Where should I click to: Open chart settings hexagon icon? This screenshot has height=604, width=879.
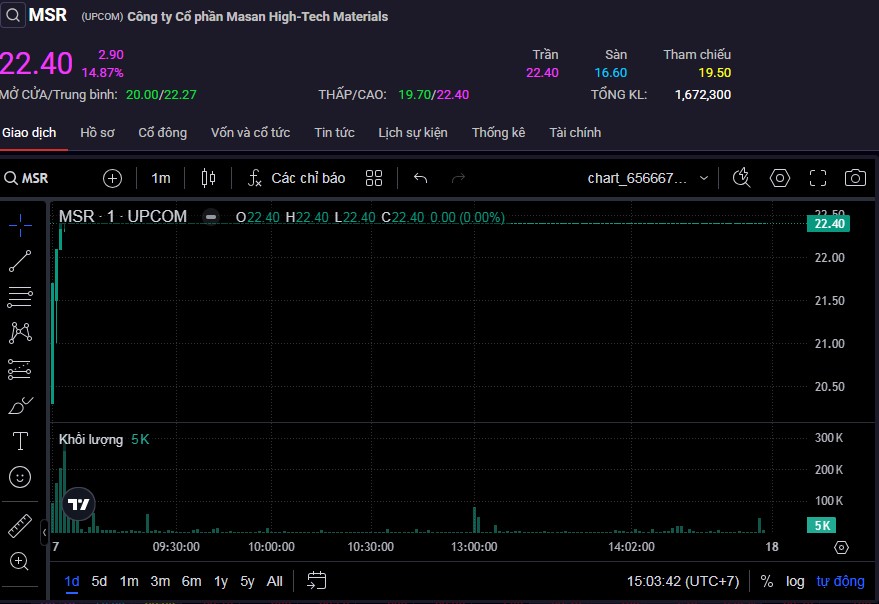click(780, 178)
